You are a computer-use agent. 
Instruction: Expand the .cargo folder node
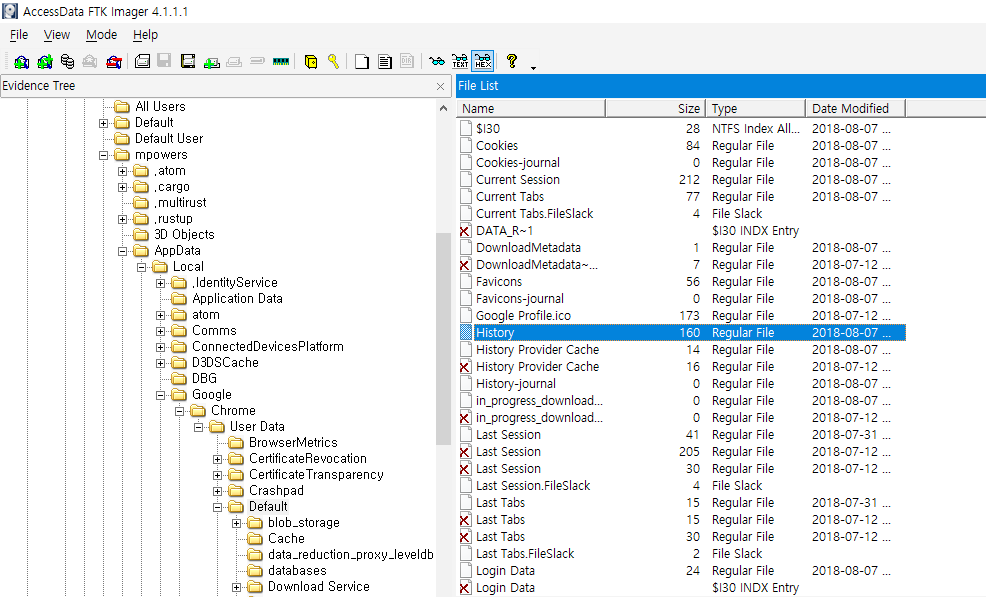tap(123, 187)
